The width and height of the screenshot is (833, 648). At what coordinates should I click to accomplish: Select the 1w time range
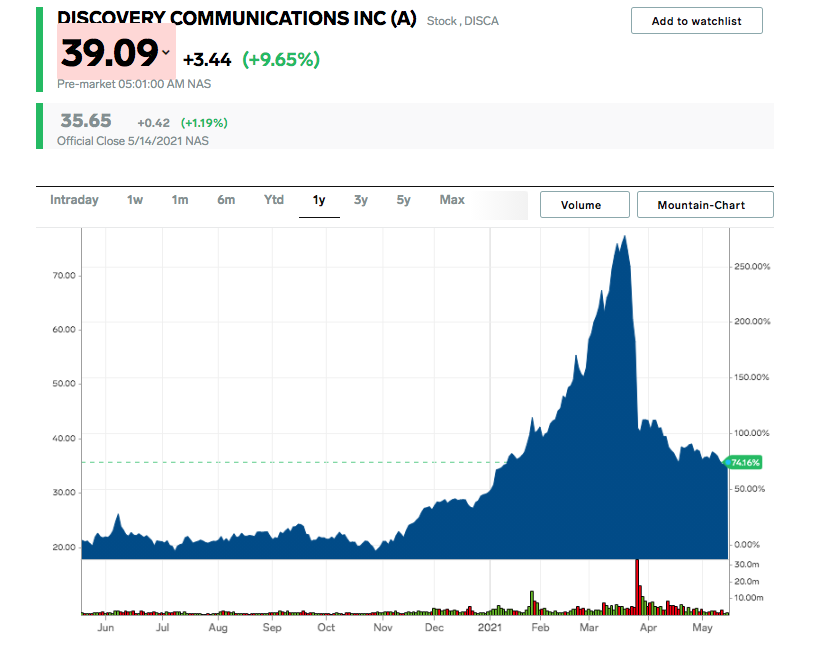coord(135,200)
